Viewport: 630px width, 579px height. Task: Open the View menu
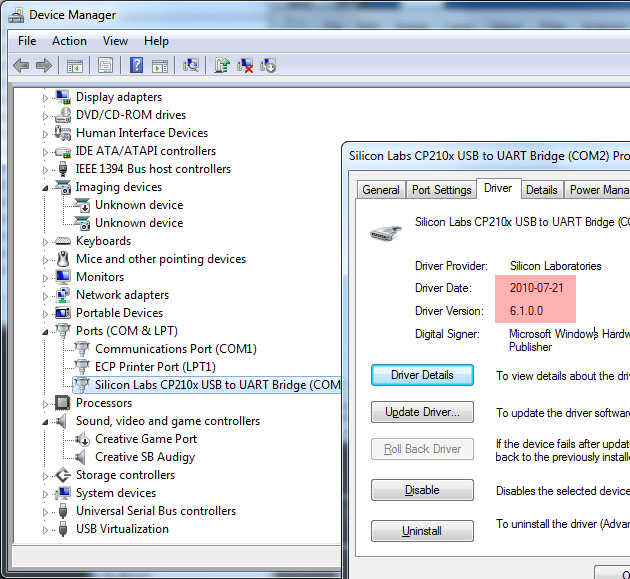(115, 41)
